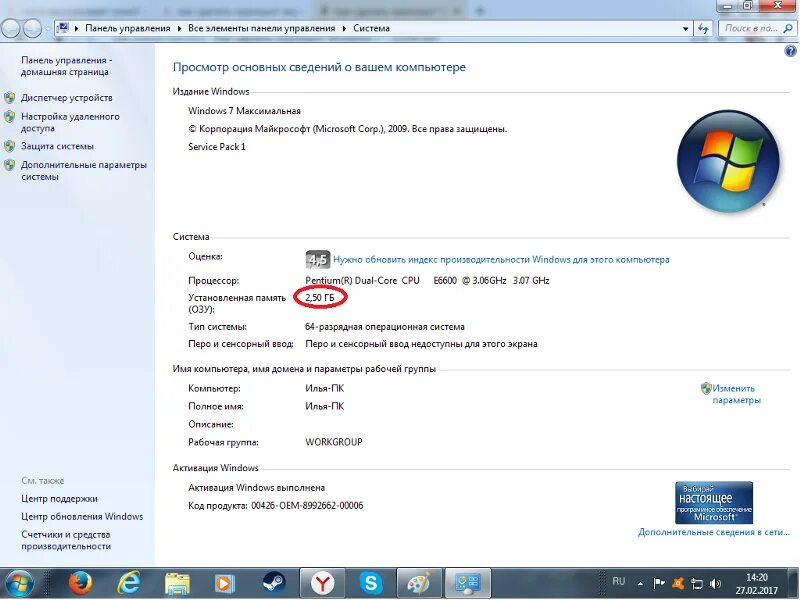Click Все элементы панели управления breadcrumb
This screenshot has width=800, height=600.
pyautogui.click(x=262, y=29)
